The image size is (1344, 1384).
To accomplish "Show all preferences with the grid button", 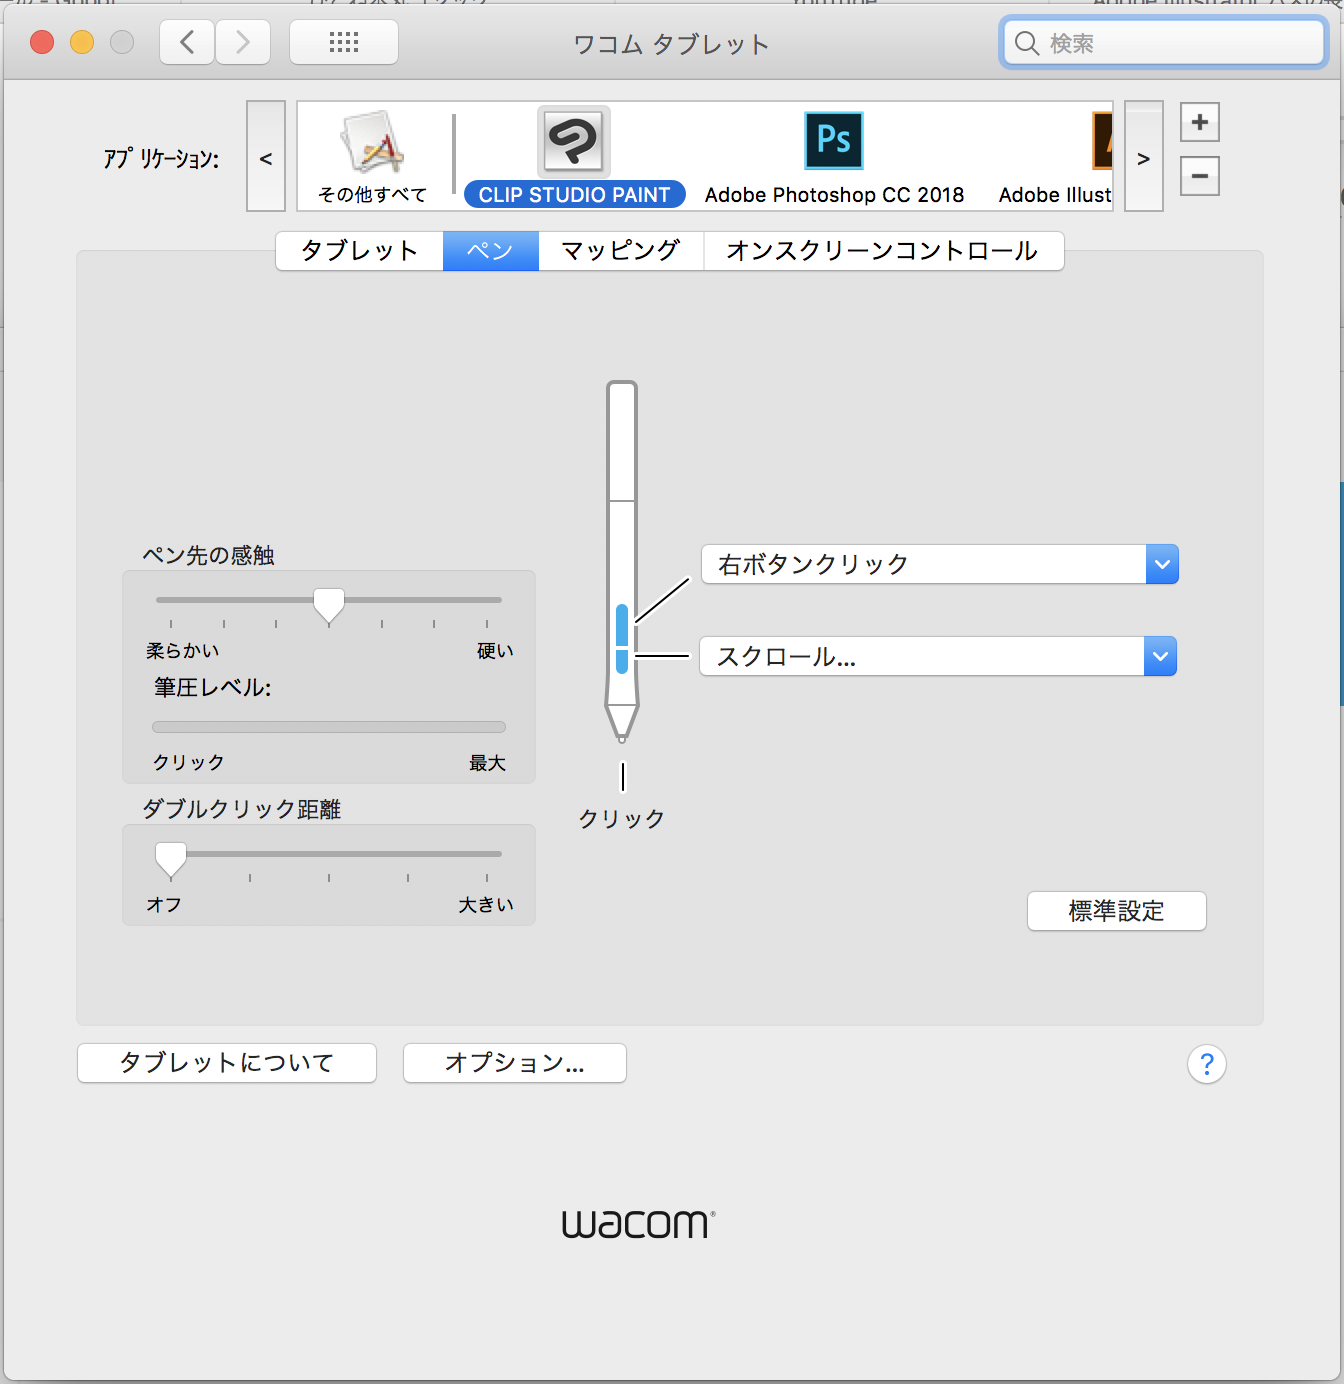I will (x=344, y=43).
